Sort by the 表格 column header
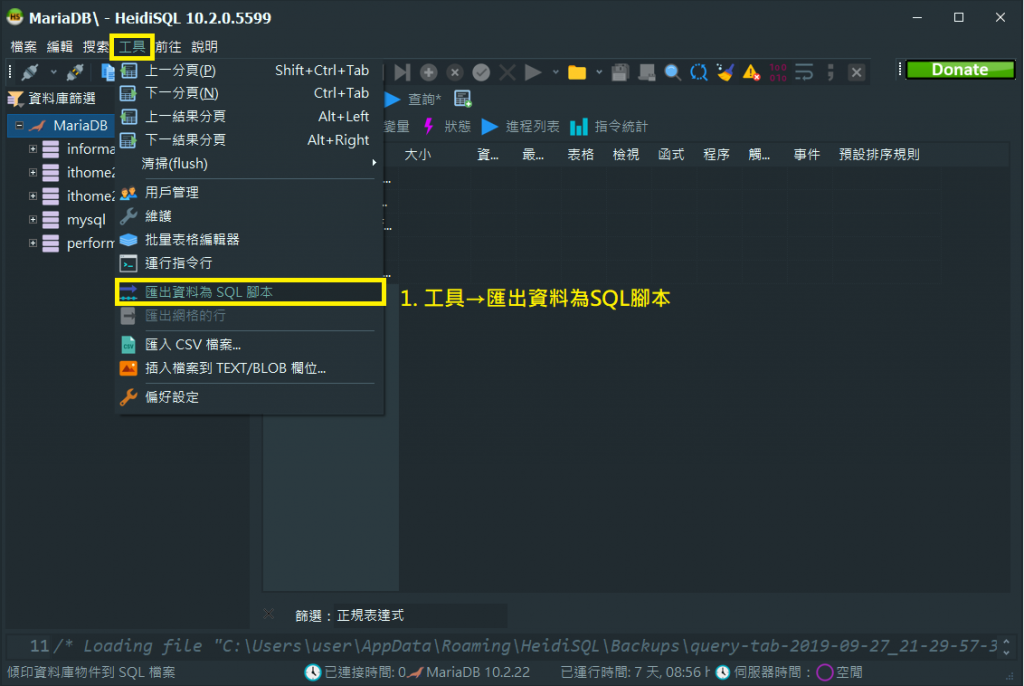Viewport: 1024px width, 686px height. pyautogui.click(x=581, y=155)
